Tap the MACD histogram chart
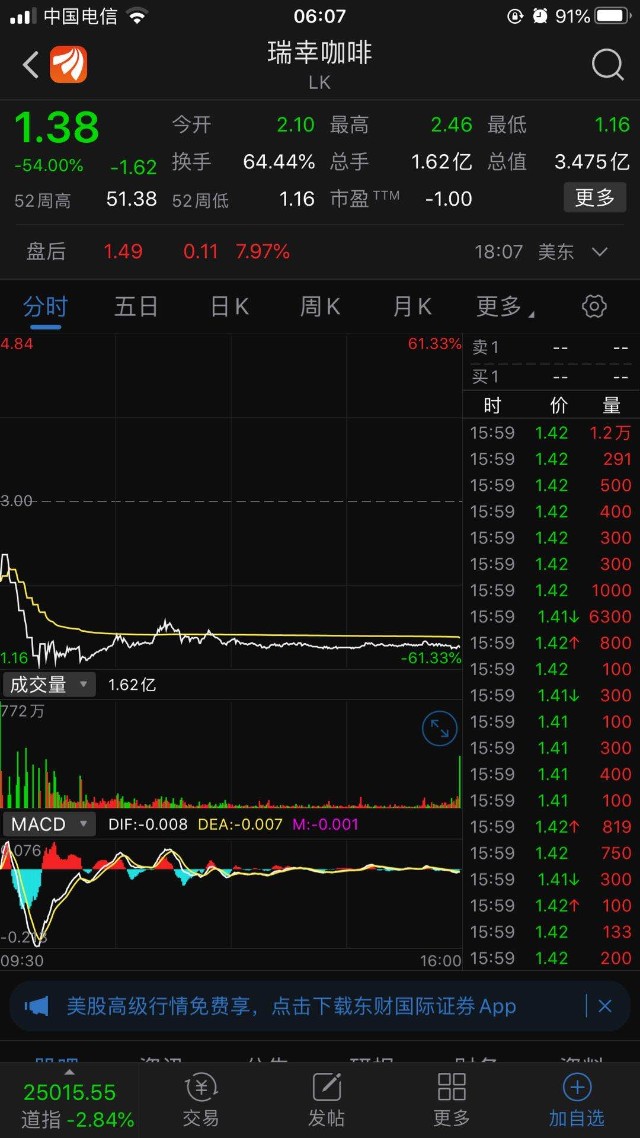This screenshot has height=1138, width=640. pos(231,894)
